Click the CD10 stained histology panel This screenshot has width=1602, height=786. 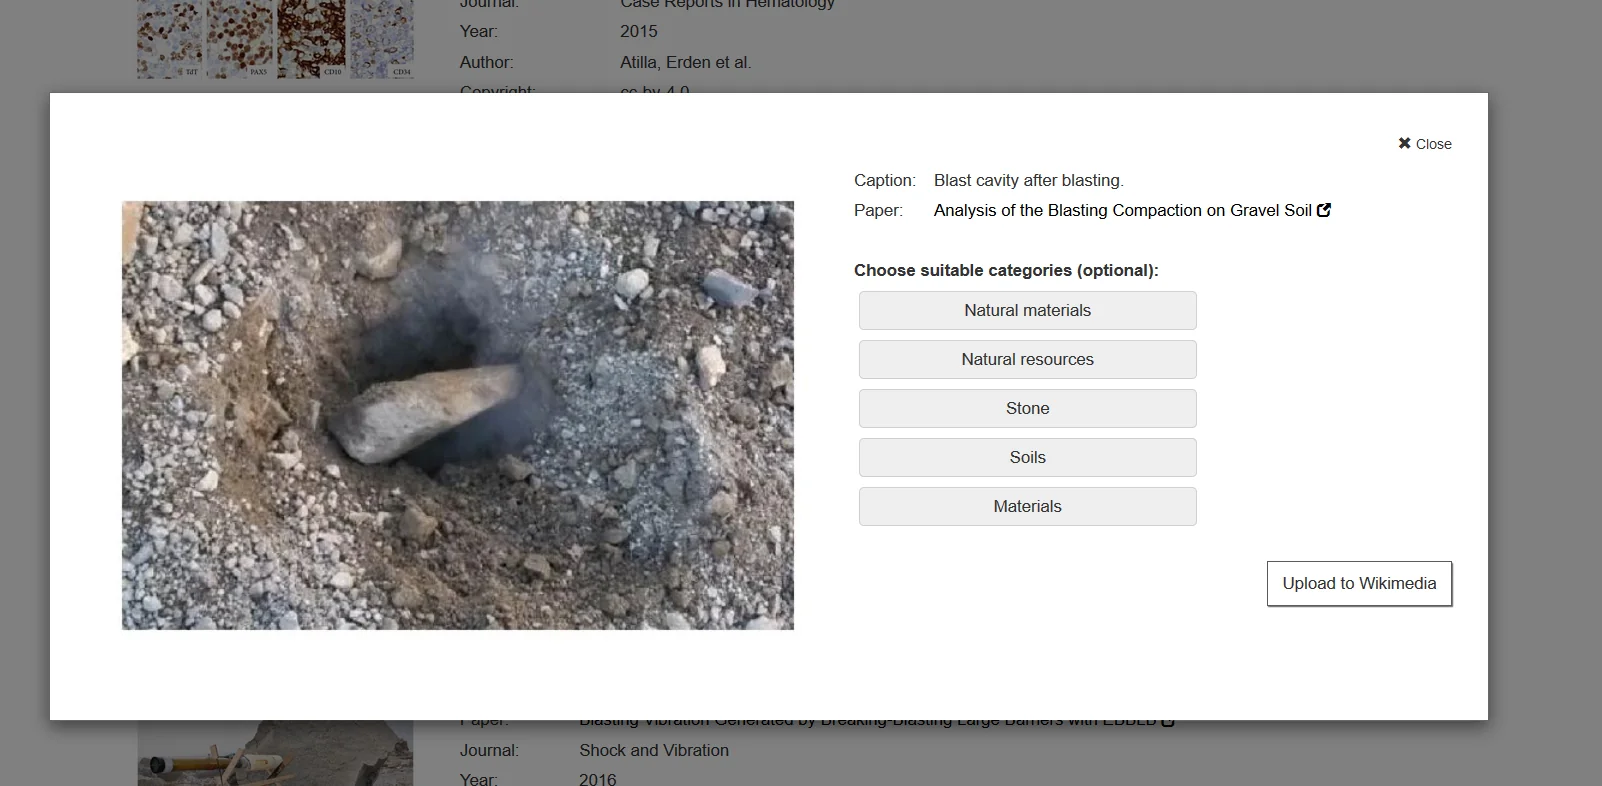click(x=311, y=40)
